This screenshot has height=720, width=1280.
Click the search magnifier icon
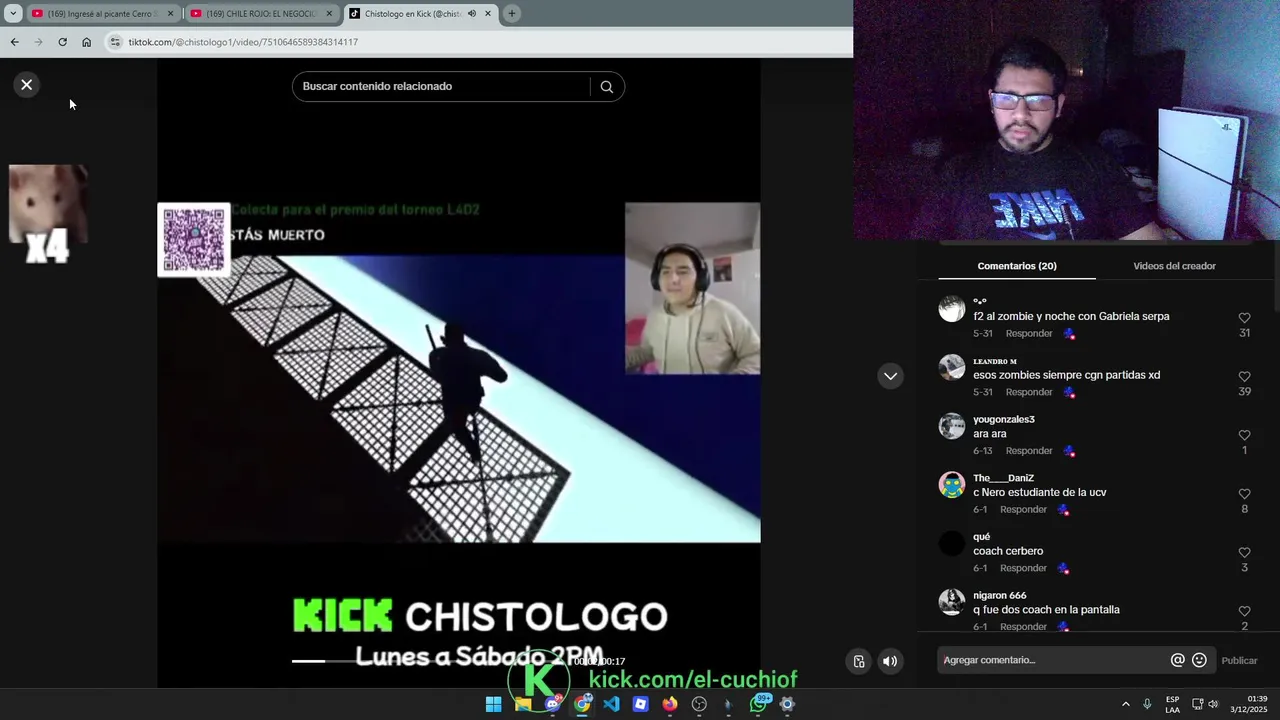pyautogui.click(x=606, y=87)
